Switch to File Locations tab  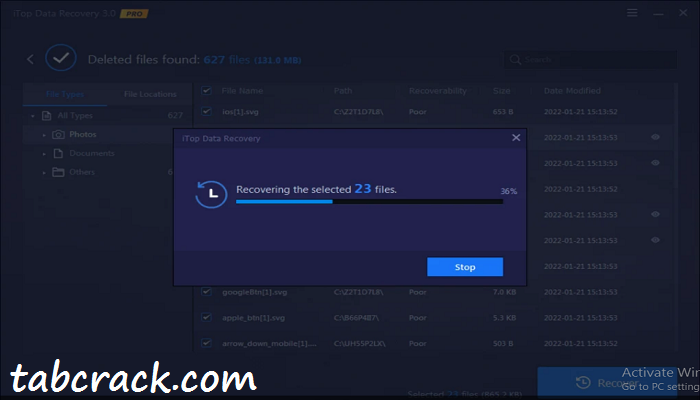[150, 94]
